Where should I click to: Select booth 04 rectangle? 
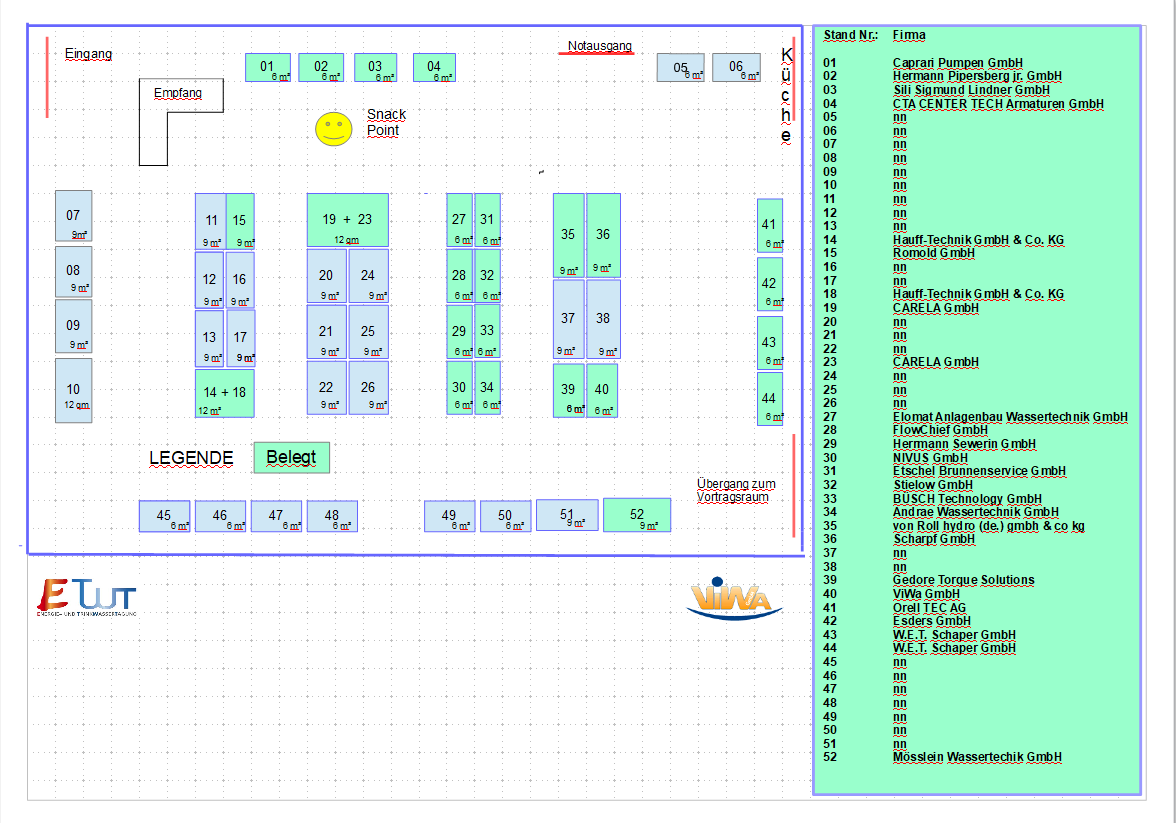point(434,68)
